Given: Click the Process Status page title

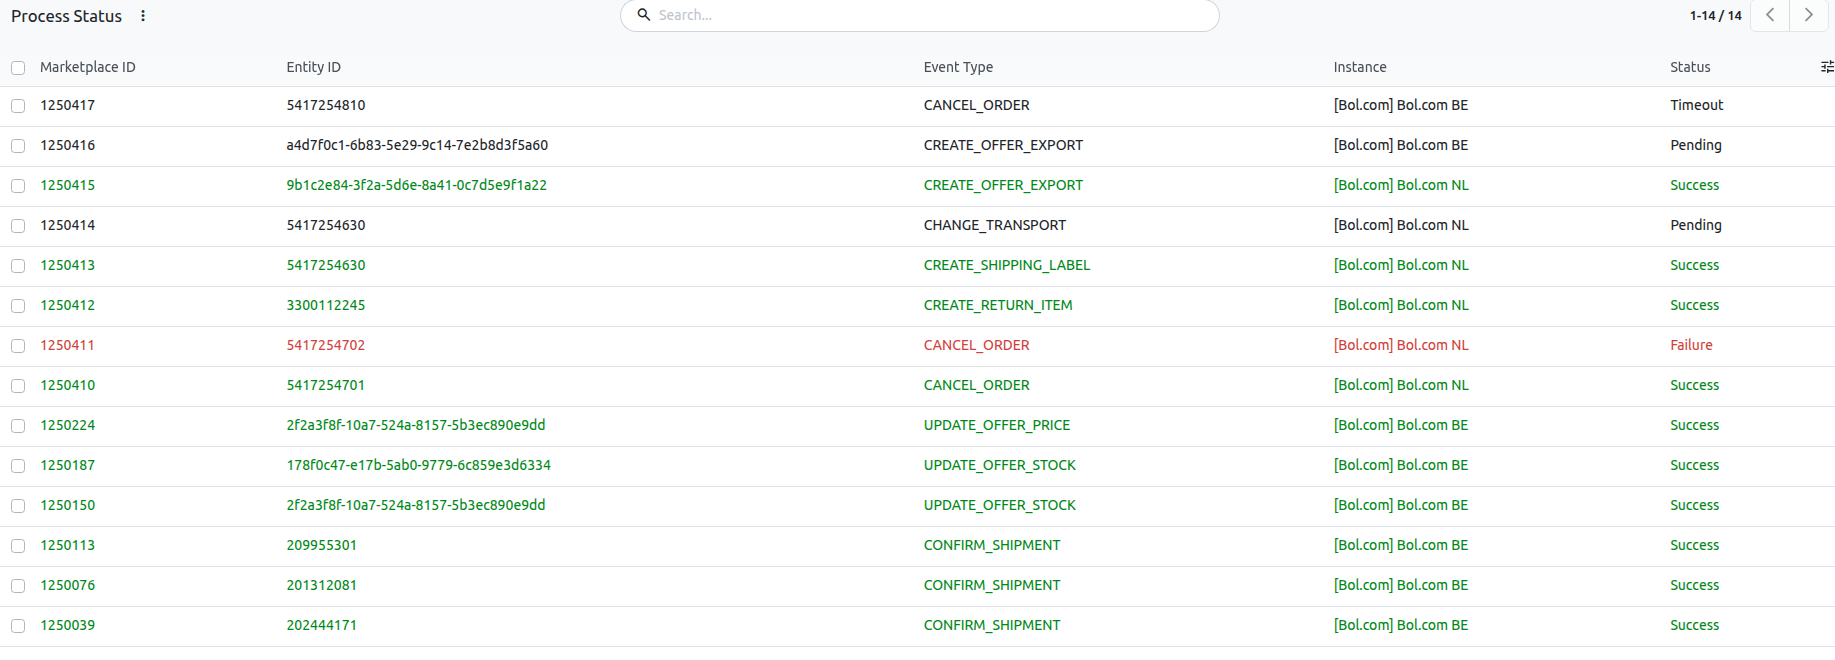Looking at the screenshot, I should click(66, 16).
